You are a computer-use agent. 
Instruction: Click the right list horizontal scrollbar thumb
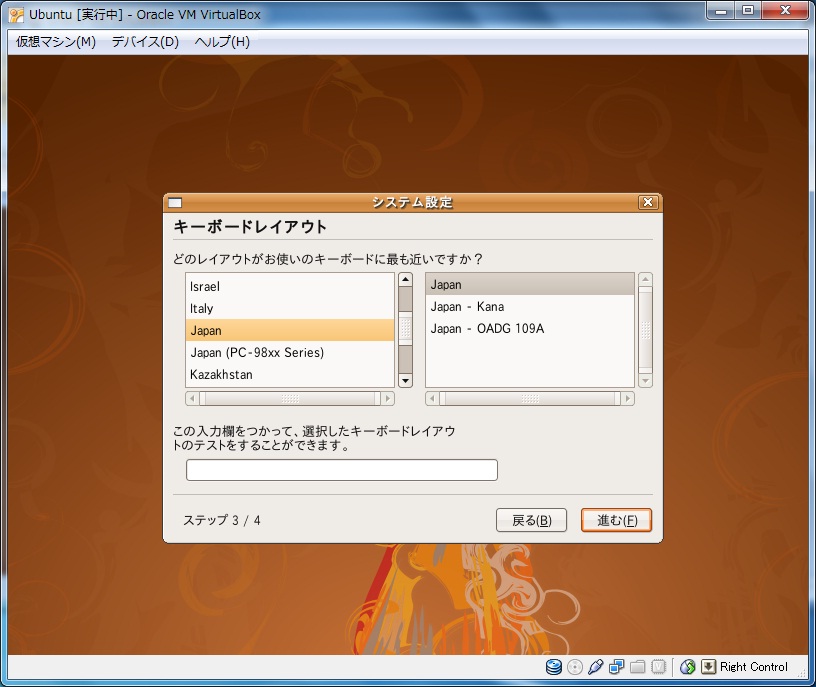[x=530, y=399]
